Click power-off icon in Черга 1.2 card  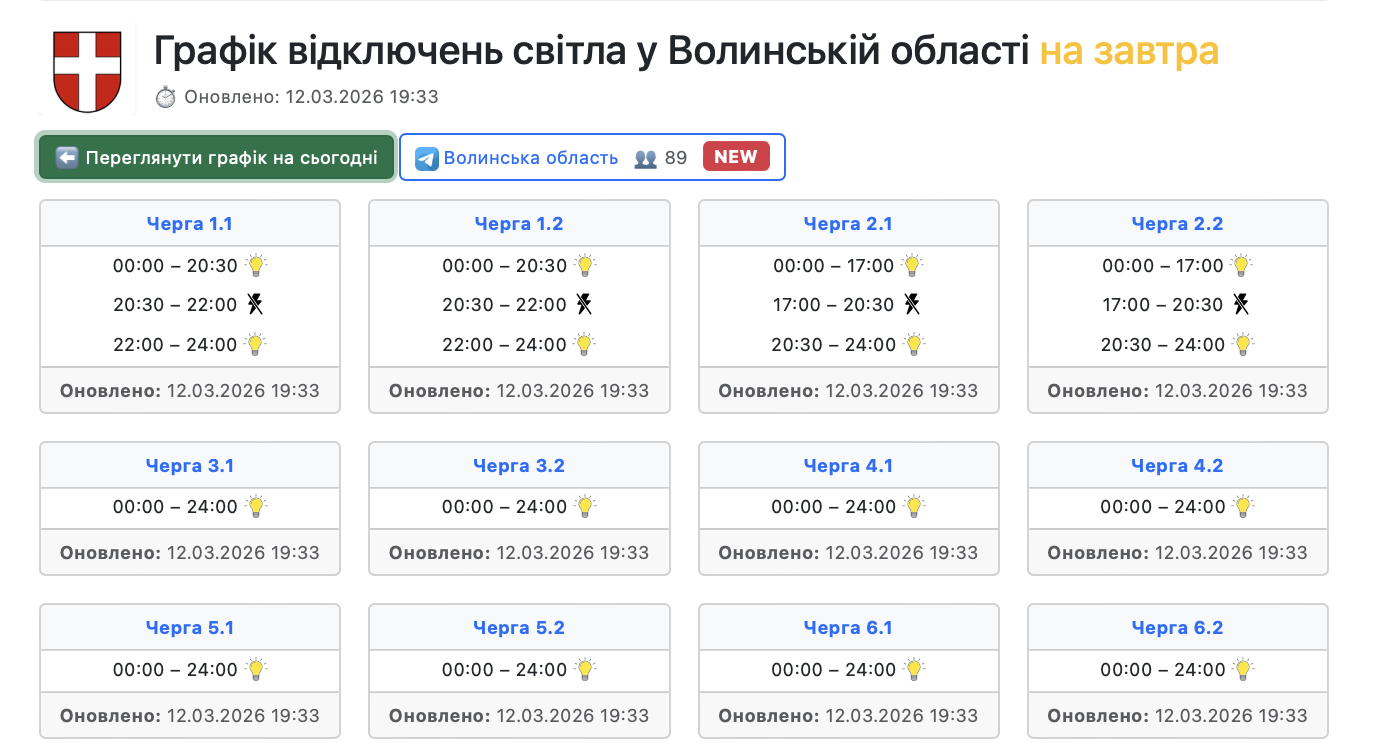[585, 305]
